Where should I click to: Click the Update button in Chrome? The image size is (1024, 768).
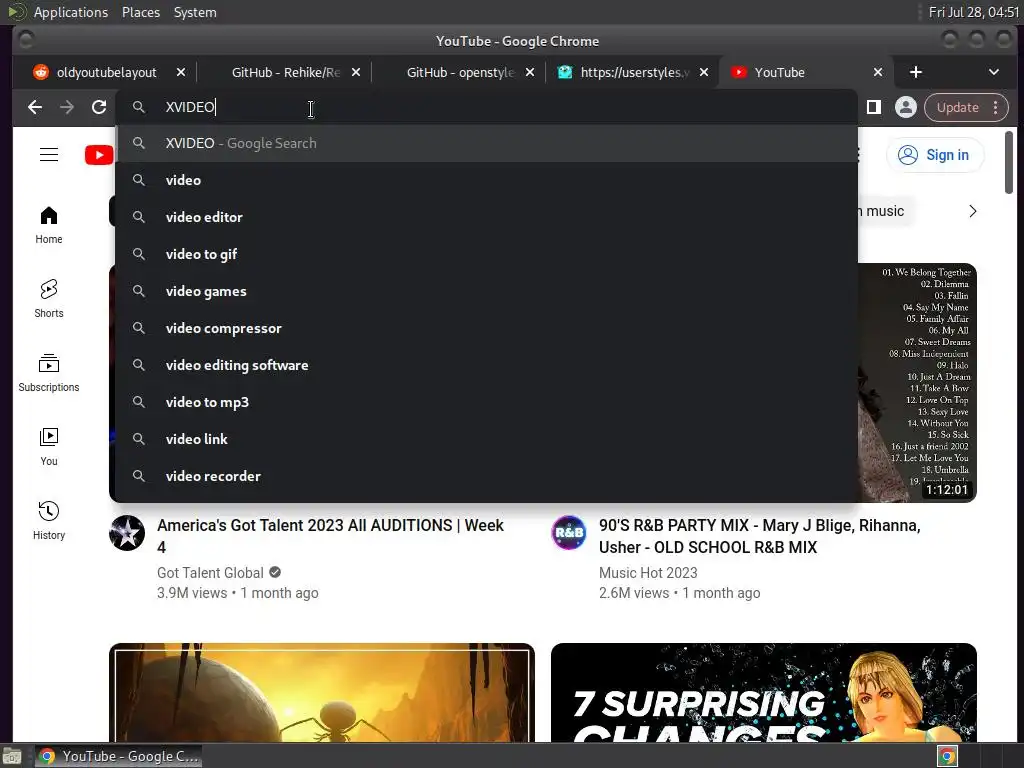pos(957,107)
